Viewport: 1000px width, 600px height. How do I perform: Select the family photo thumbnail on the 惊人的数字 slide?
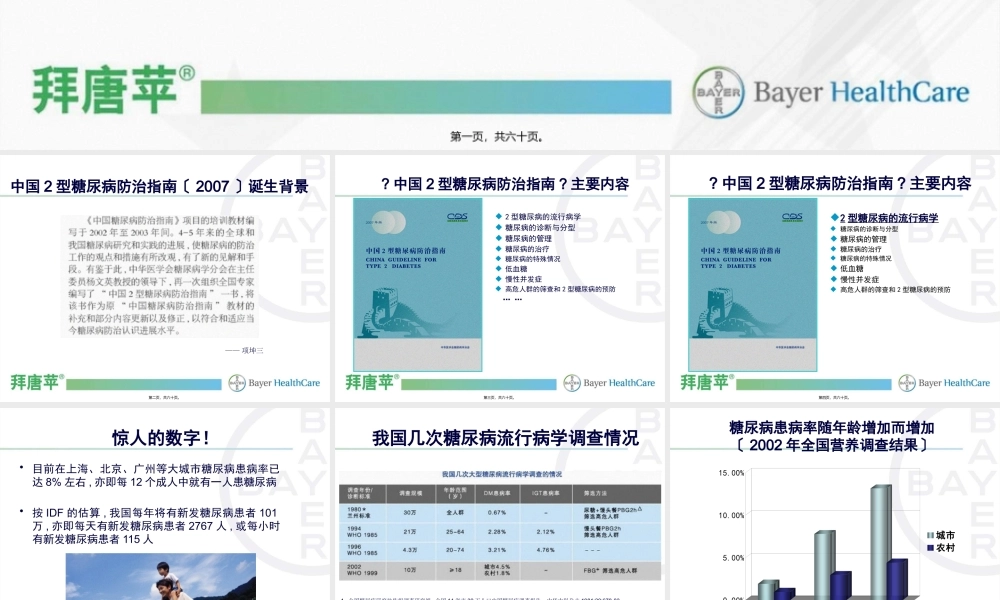160,580
